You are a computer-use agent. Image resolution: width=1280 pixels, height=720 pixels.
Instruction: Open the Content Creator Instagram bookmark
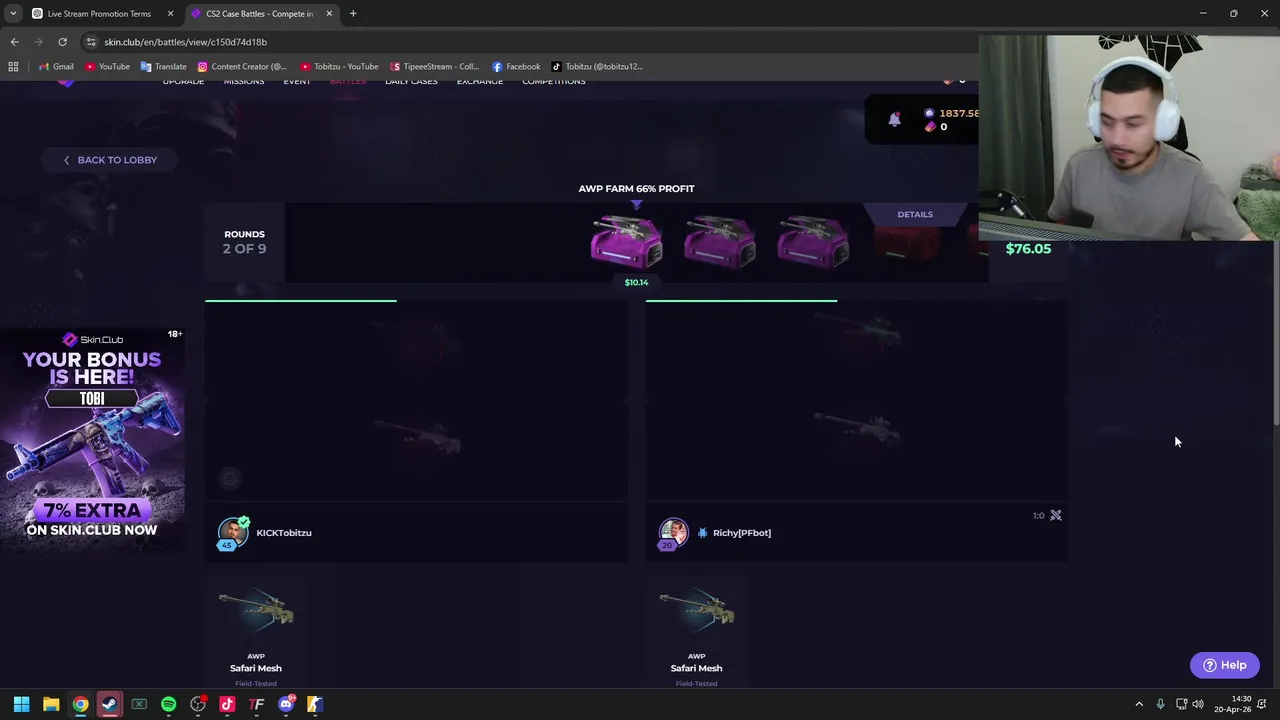point(242,66)
